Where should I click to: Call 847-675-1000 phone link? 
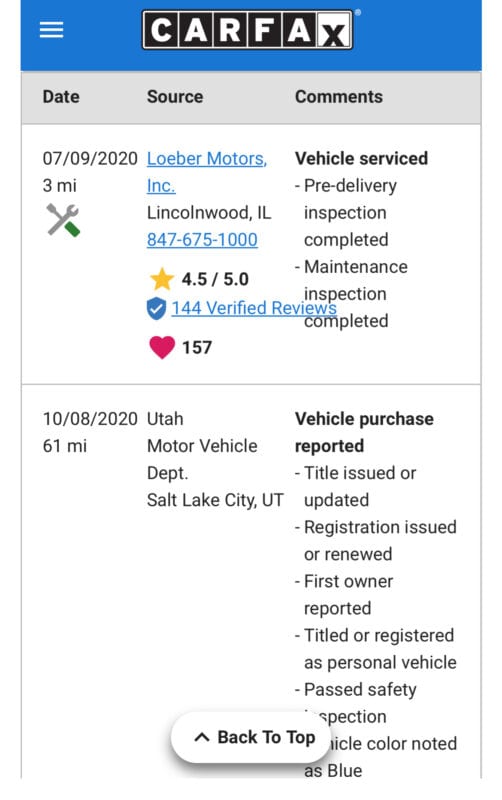coord(202,240)
